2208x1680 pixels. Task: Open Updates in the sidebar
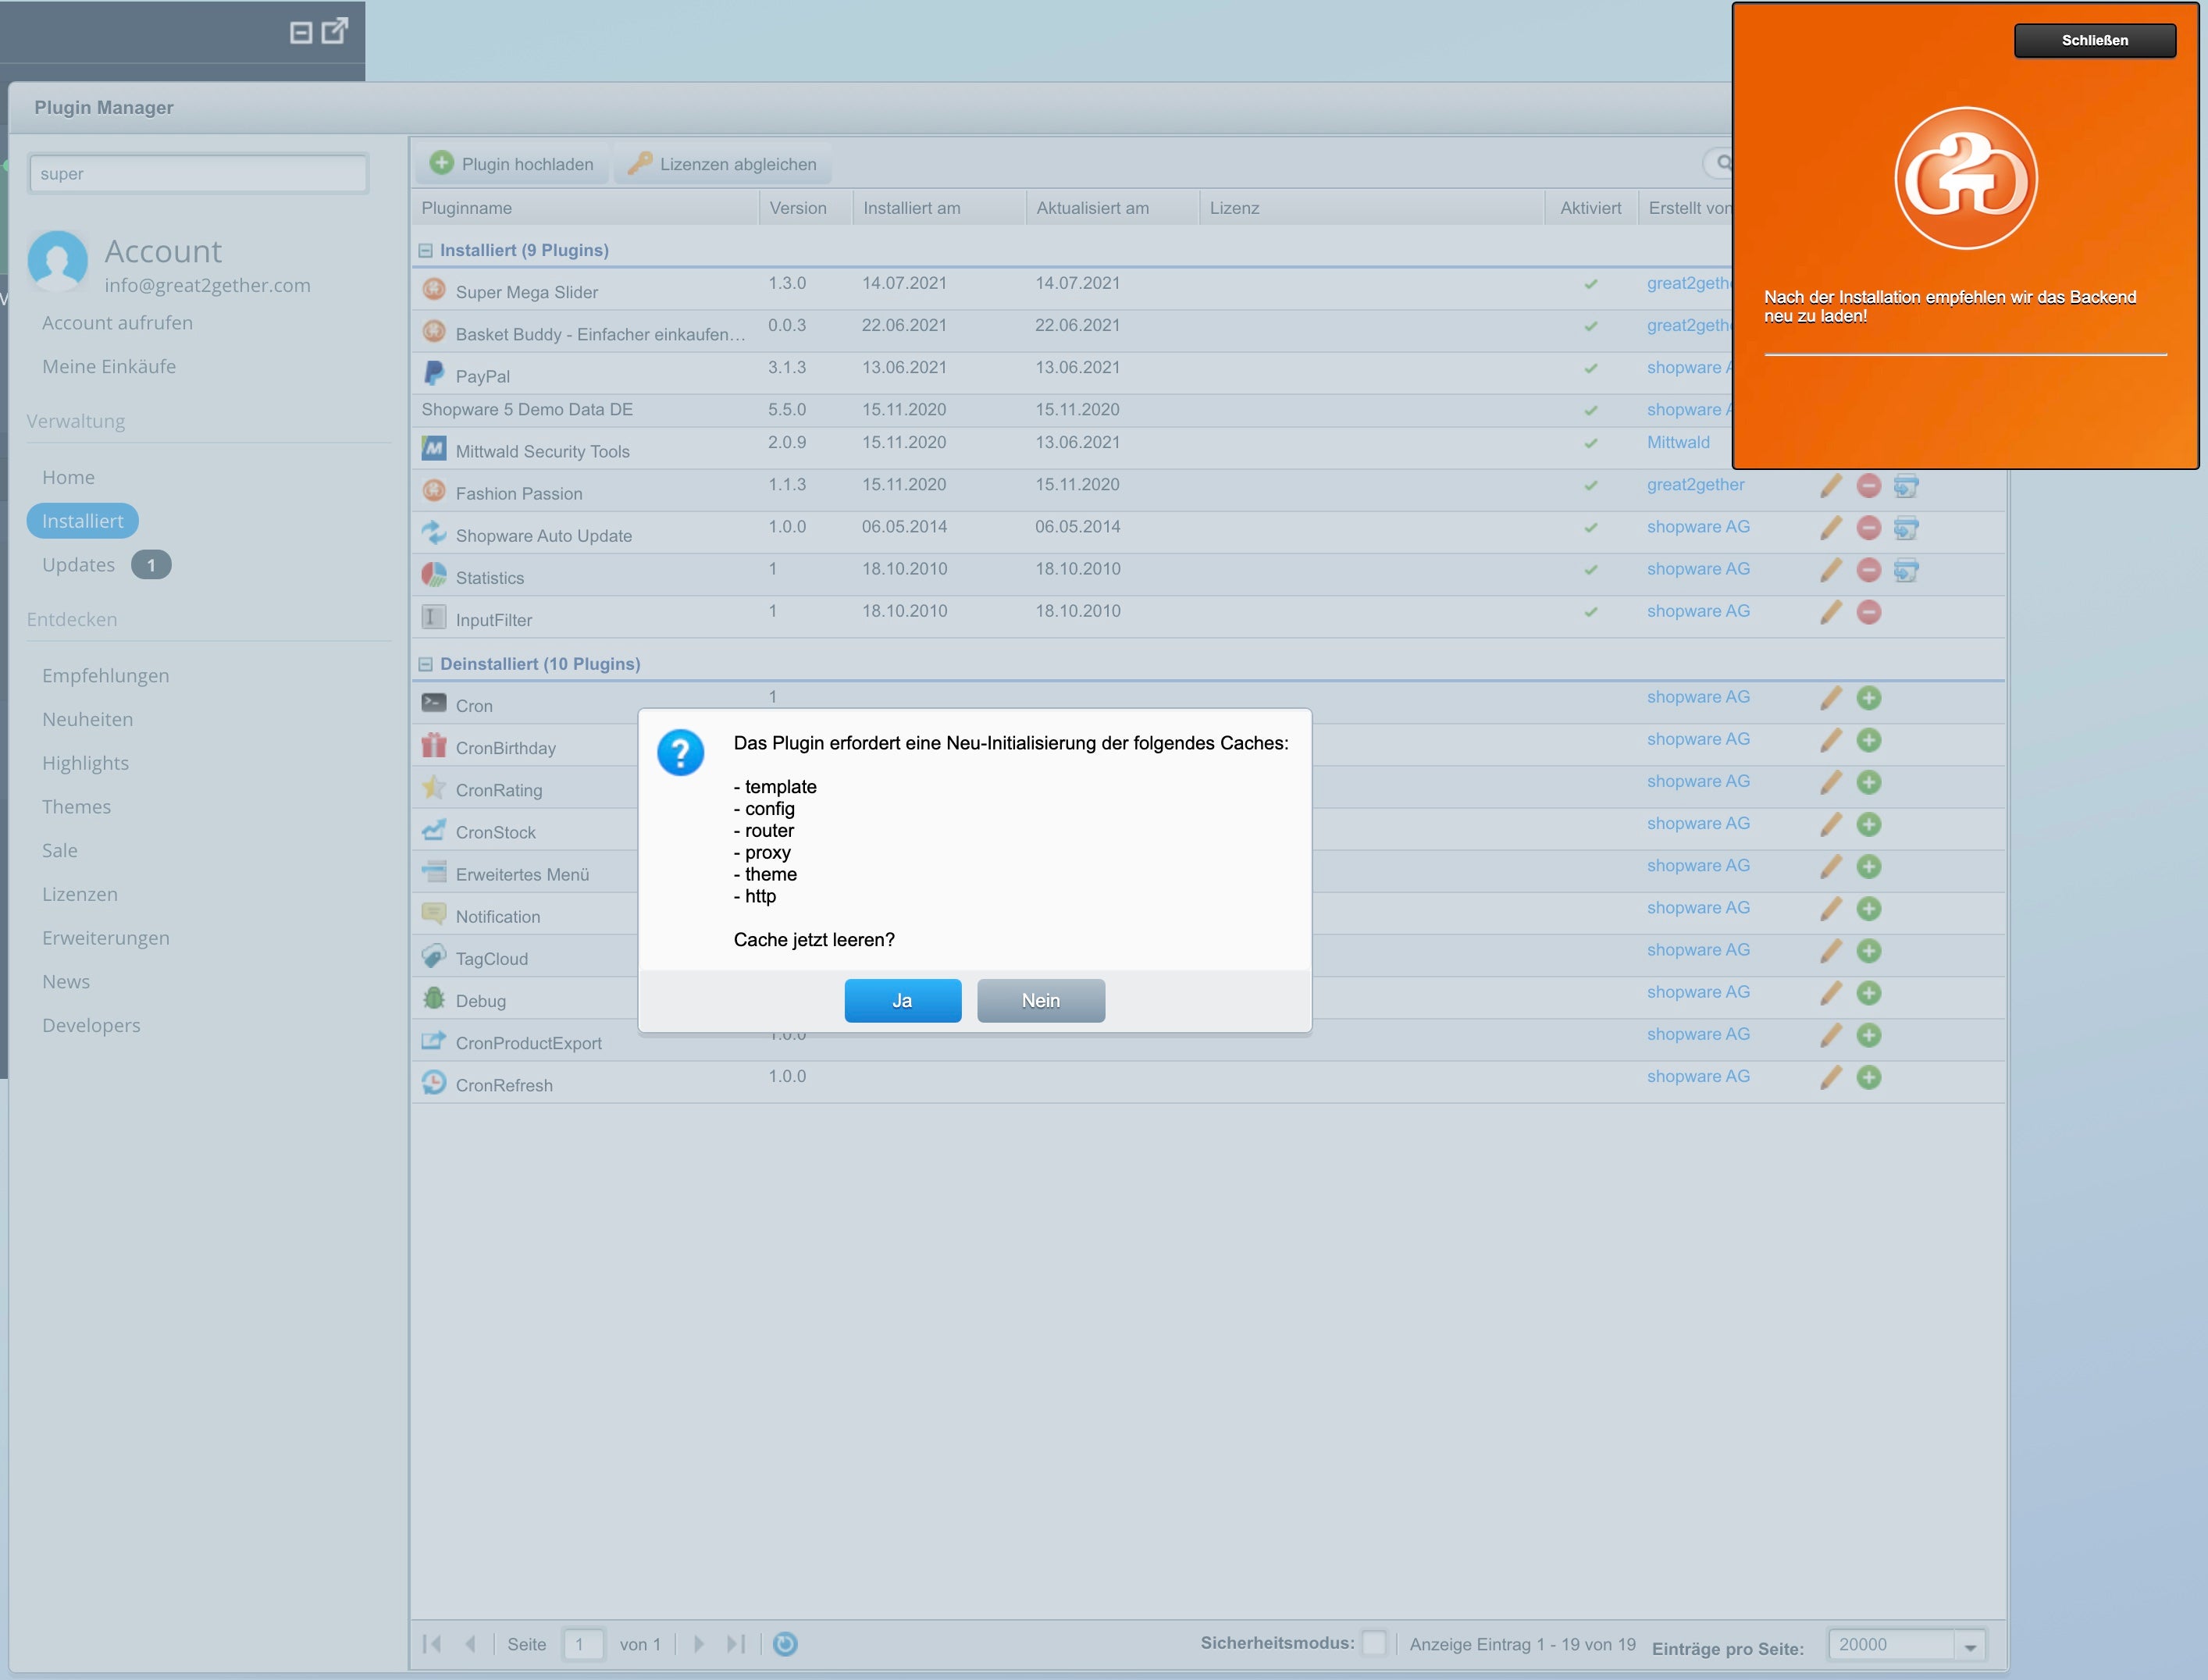tap(79, 565)
